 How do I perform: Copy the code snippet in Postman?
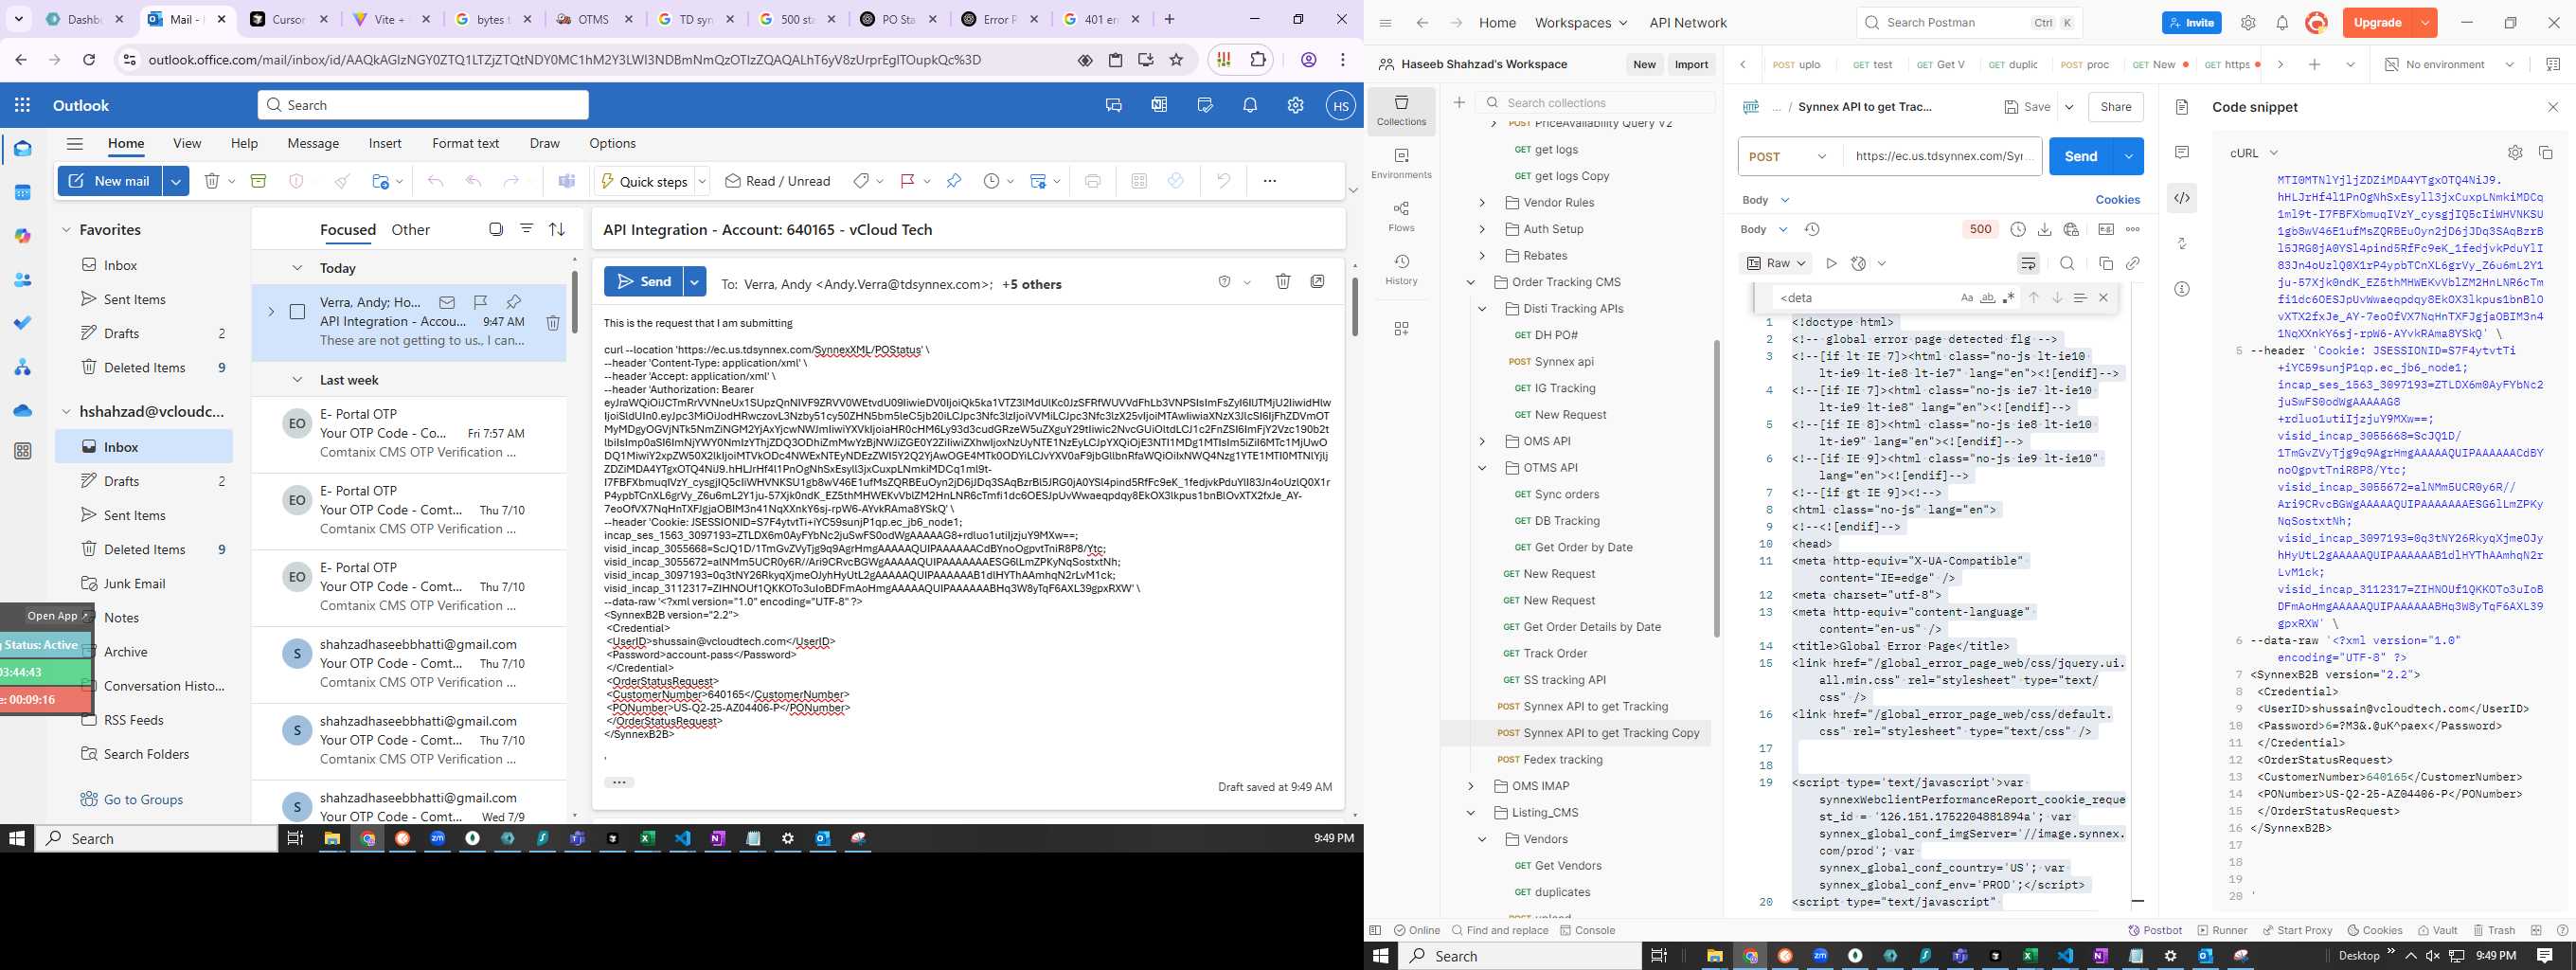coord(2546,153)
